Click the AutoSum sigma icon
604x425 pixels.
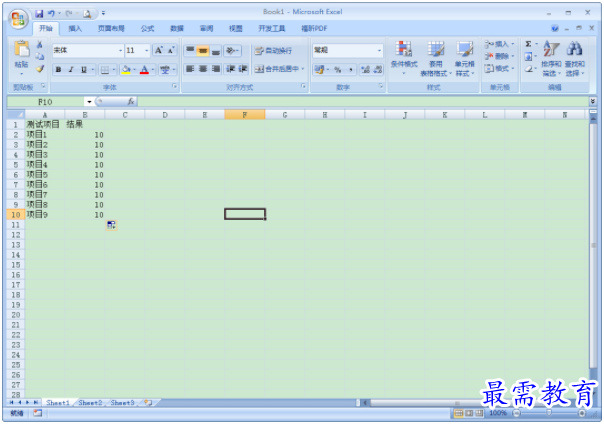(x=528, y=44)
